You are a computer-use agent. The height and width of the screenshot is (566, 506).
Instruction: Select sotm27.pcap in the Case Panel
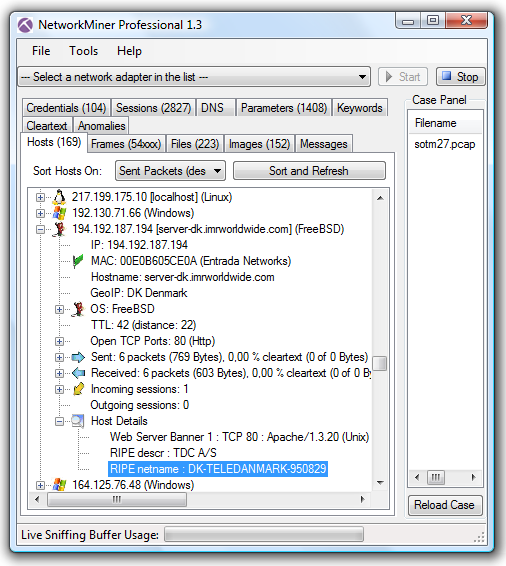coord(445,144)
